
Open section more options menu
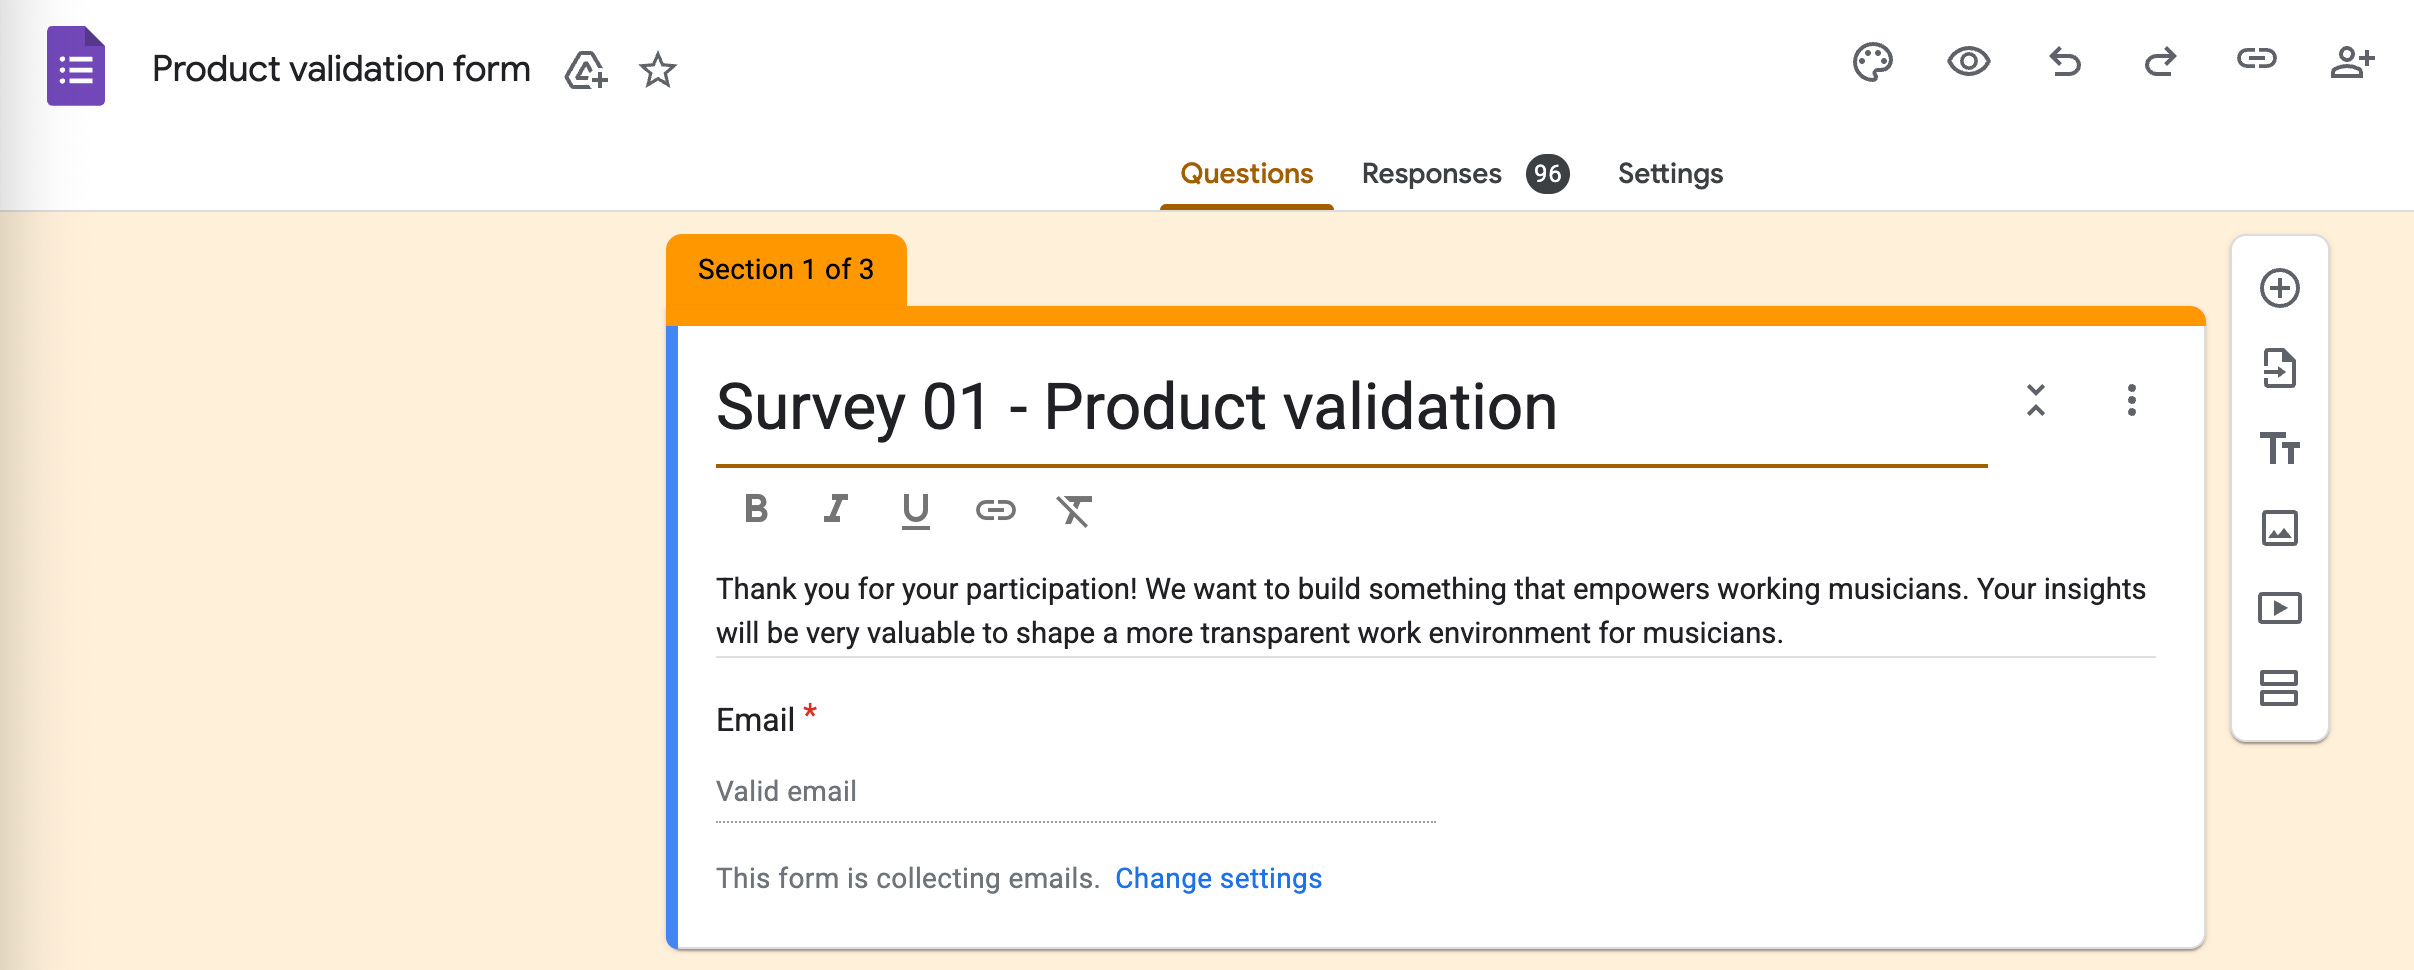(2131, 400)
